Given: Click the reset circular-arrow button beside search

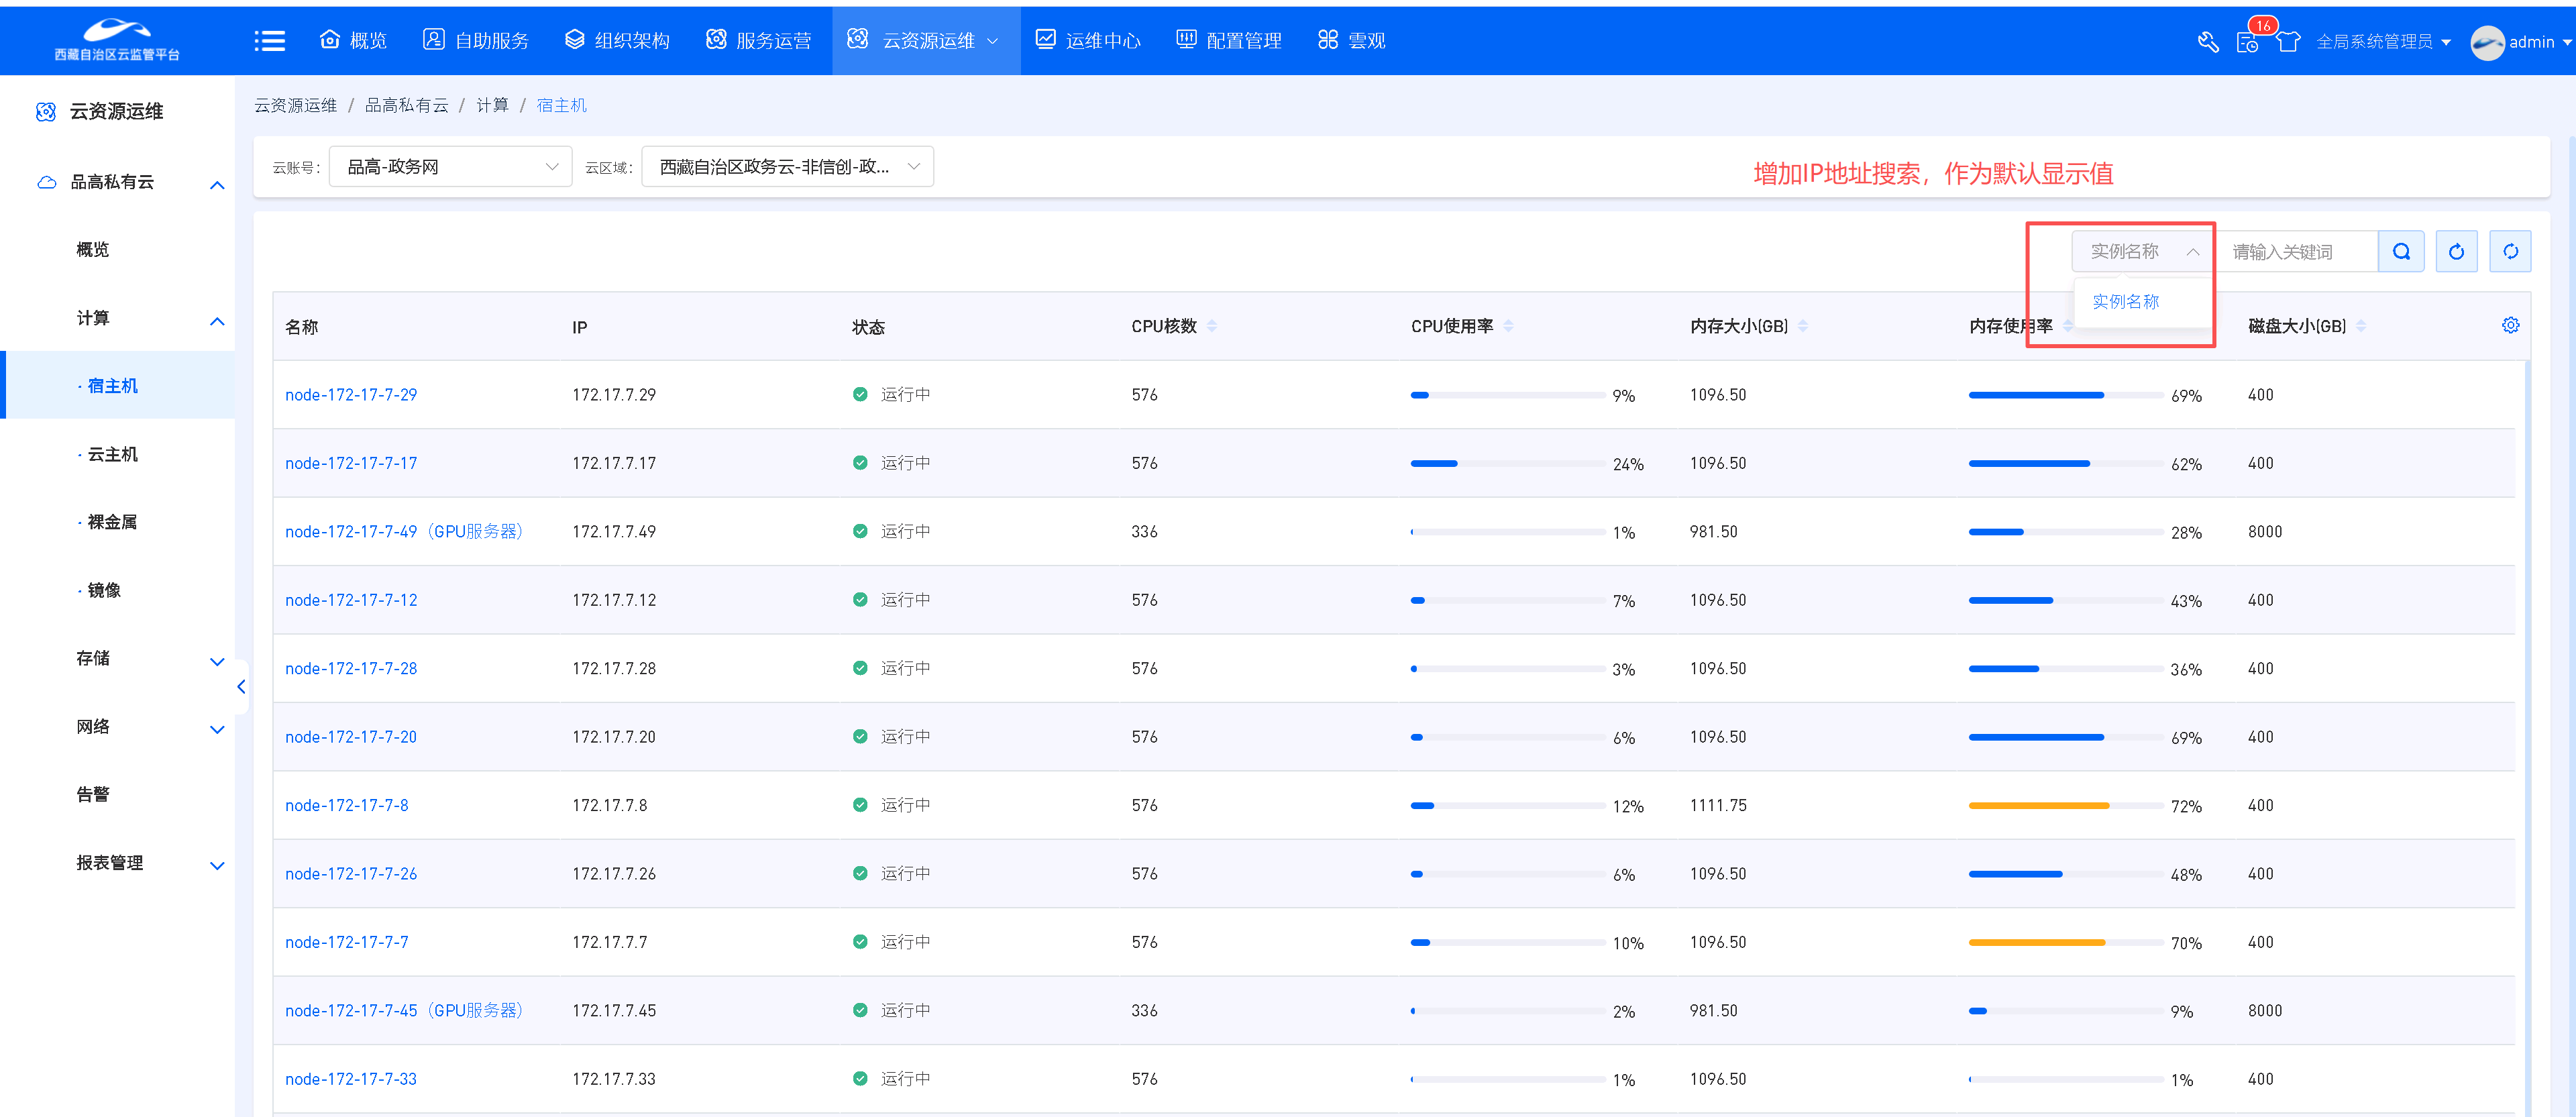Looking at the screenshot, I should tap(2456, 252).
